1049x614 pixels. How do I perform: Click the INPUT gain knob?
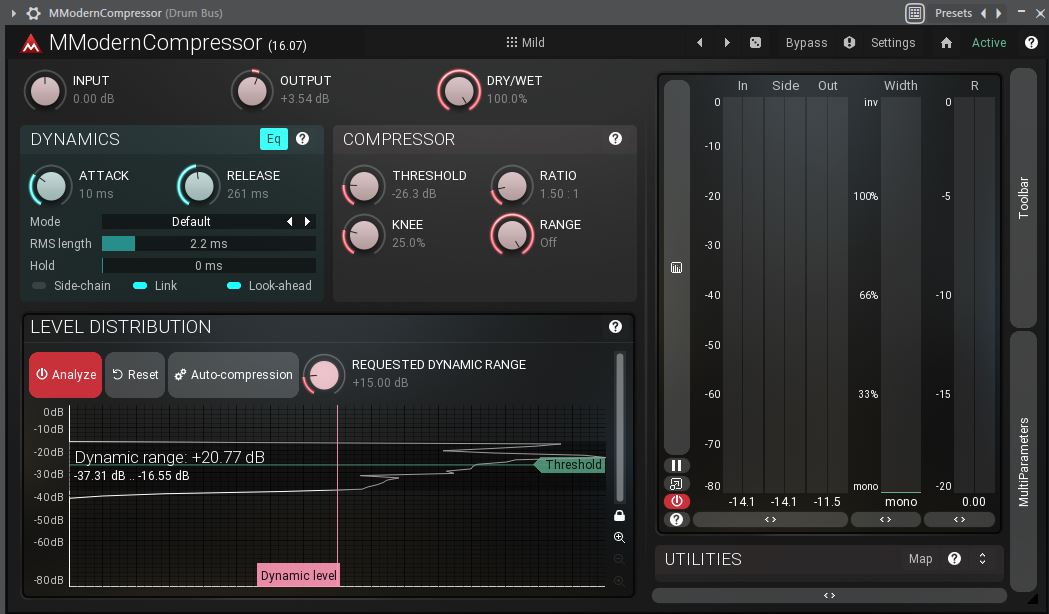click(x=45, y=90)
